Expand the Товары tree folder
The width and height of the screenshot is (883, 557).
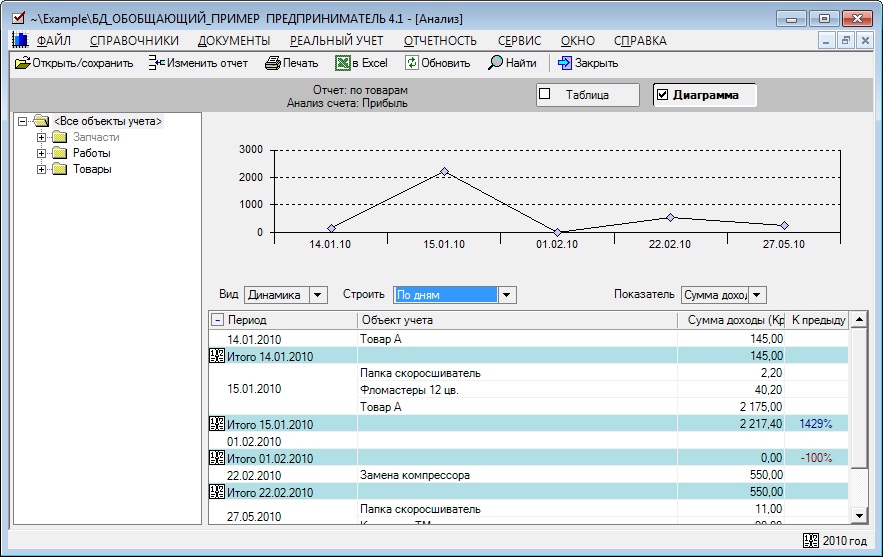pos(42,169)
